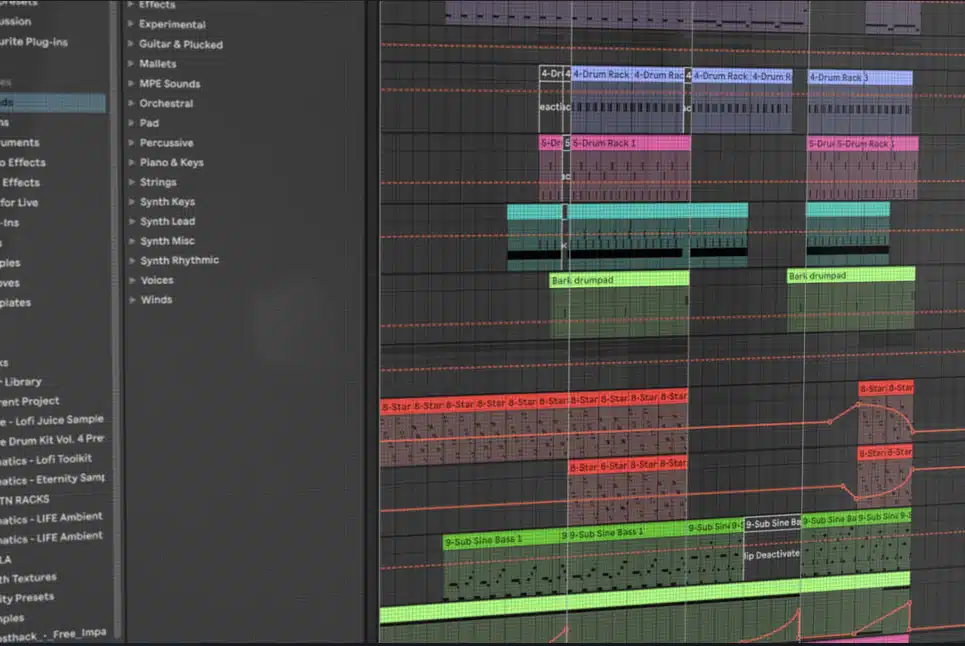
Task: Select the 'Orchestral' label
Action: tap(166, 103)
